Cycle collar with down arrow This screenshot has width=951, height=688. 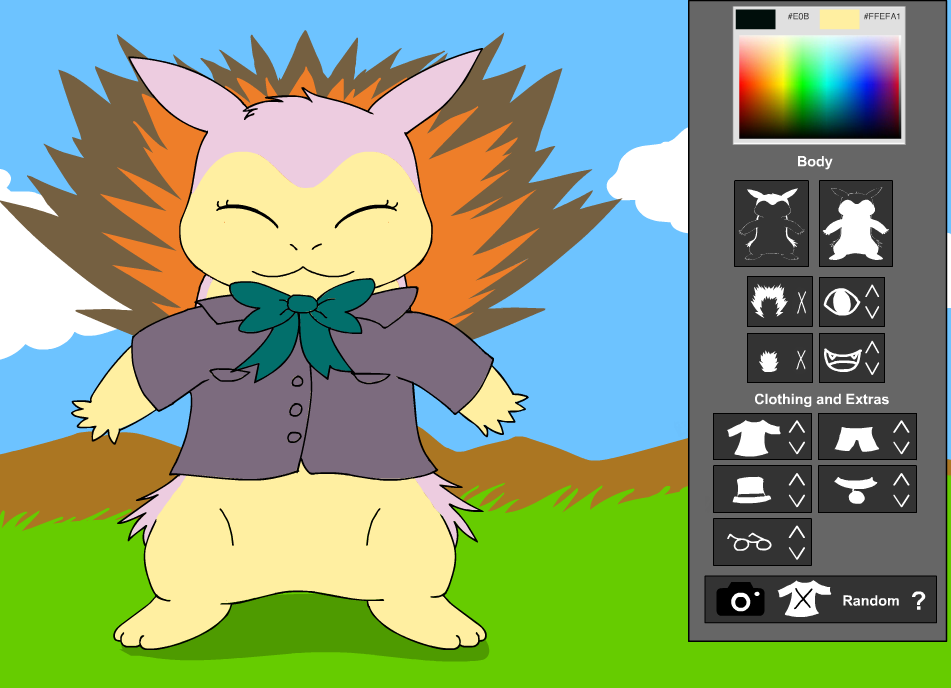901,501
